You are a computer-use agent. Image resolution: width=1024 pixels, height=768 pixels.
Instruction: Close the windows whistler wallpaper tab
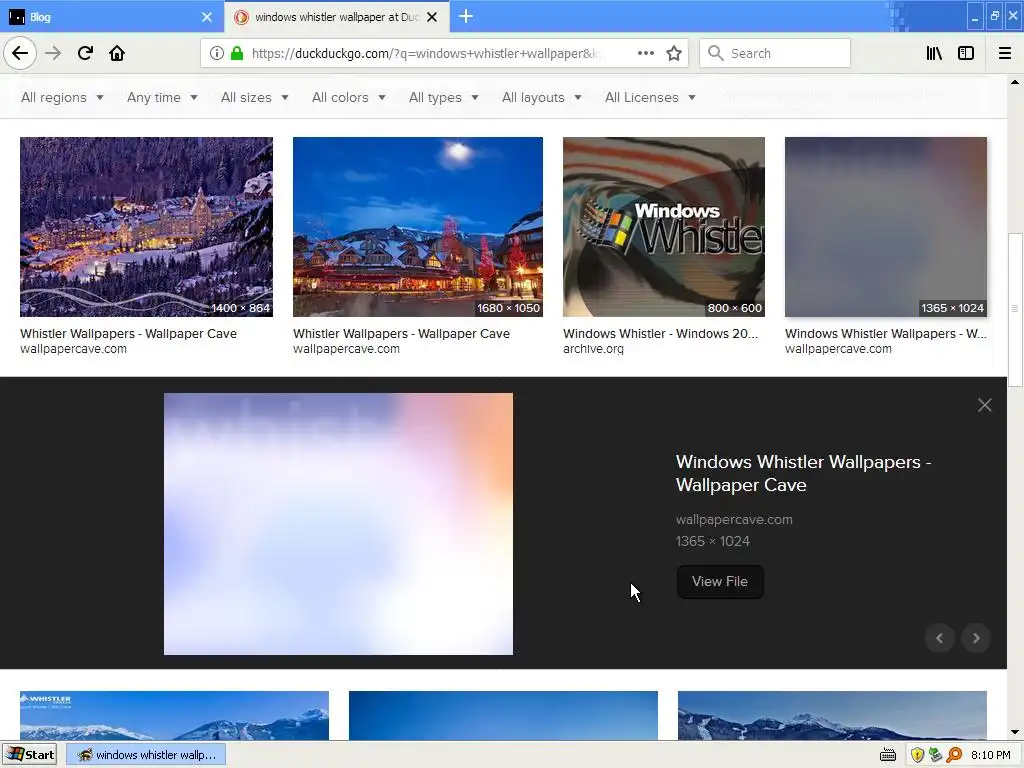pyautogui.click(x=432, y=17)
